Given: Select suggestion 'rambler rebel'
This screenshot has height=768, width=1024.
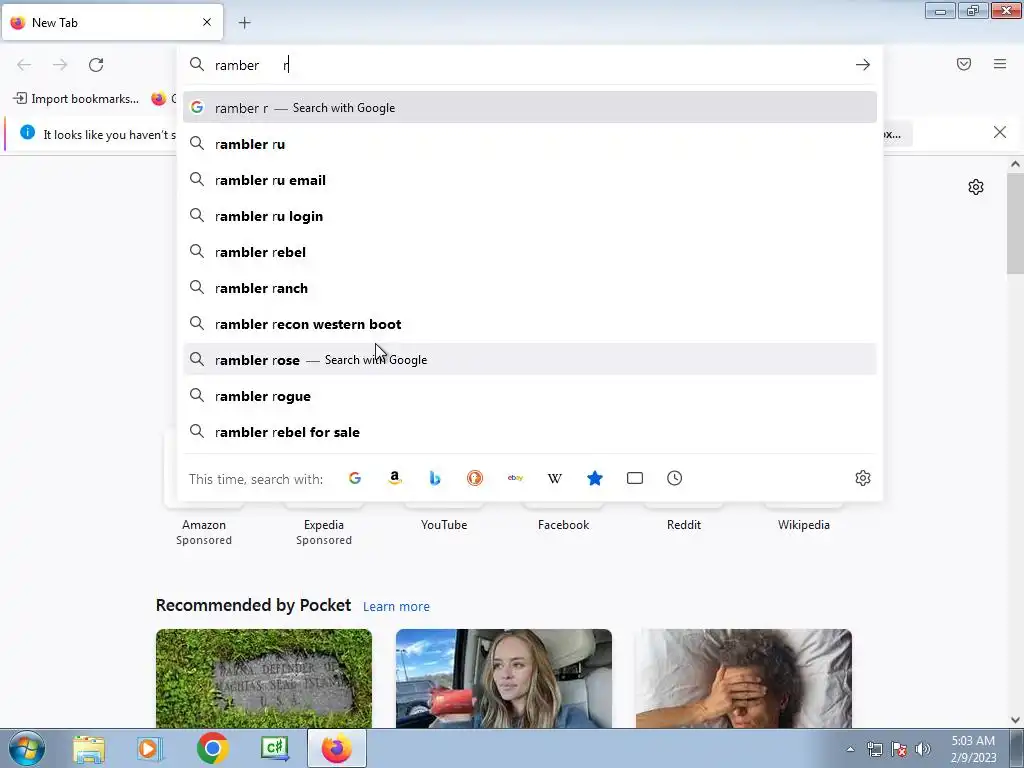Looking at the screenshot, I should click(530, 251).
